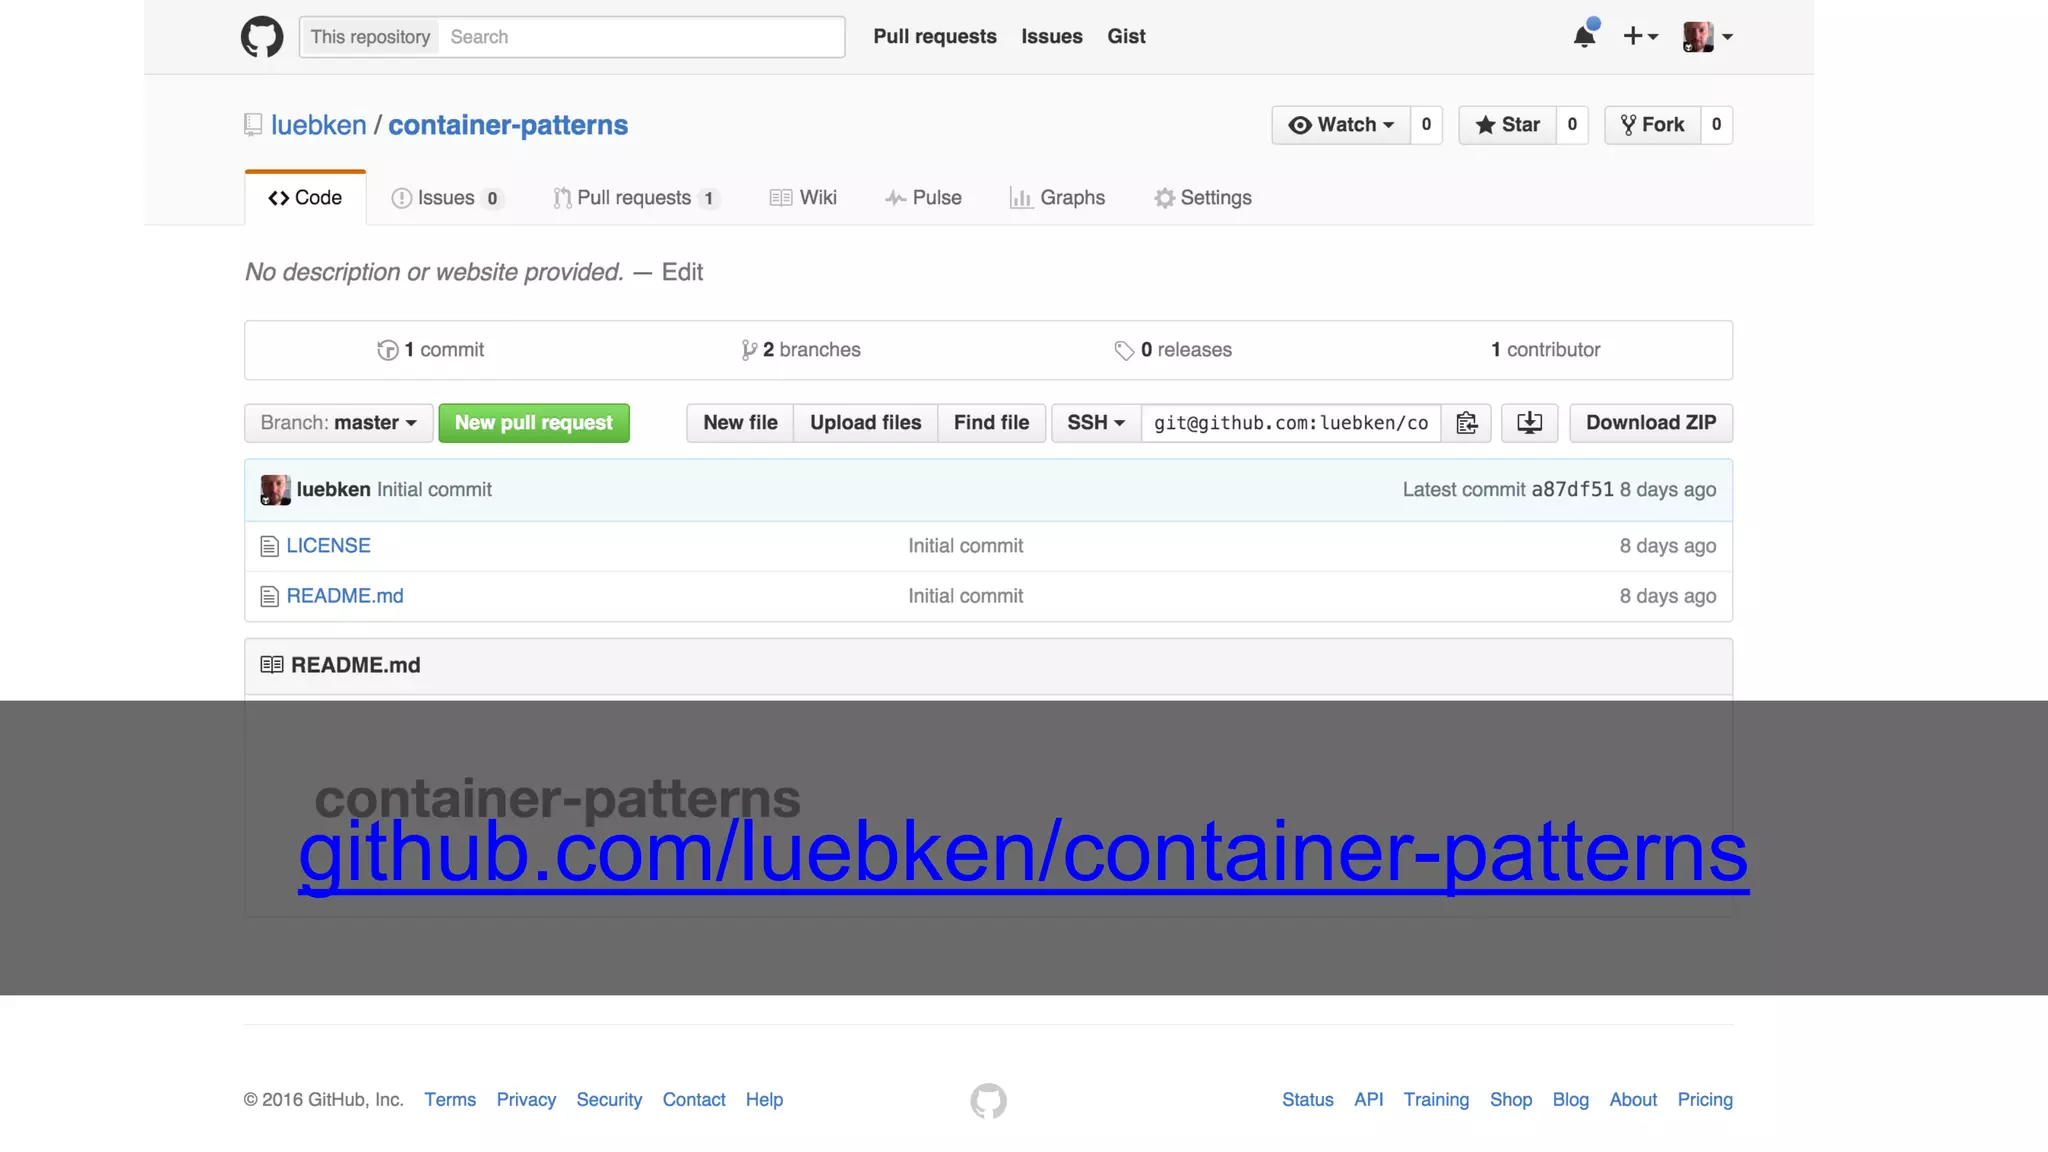Open the README.md file in list
Viewport: 2048px width, 1152px height.
pyautogui.click(x=345, y=596)
